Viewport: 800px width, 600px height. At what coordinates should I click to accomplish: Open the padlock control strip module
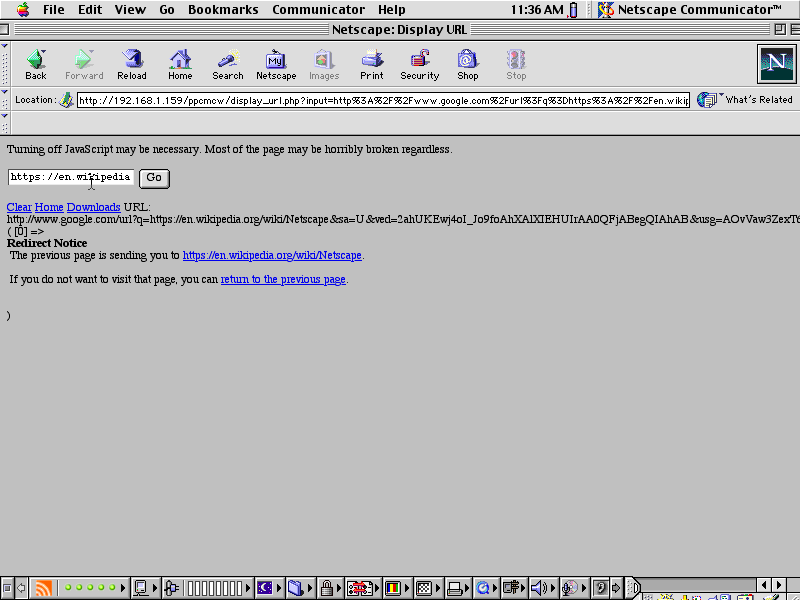[x=330, y=588]
